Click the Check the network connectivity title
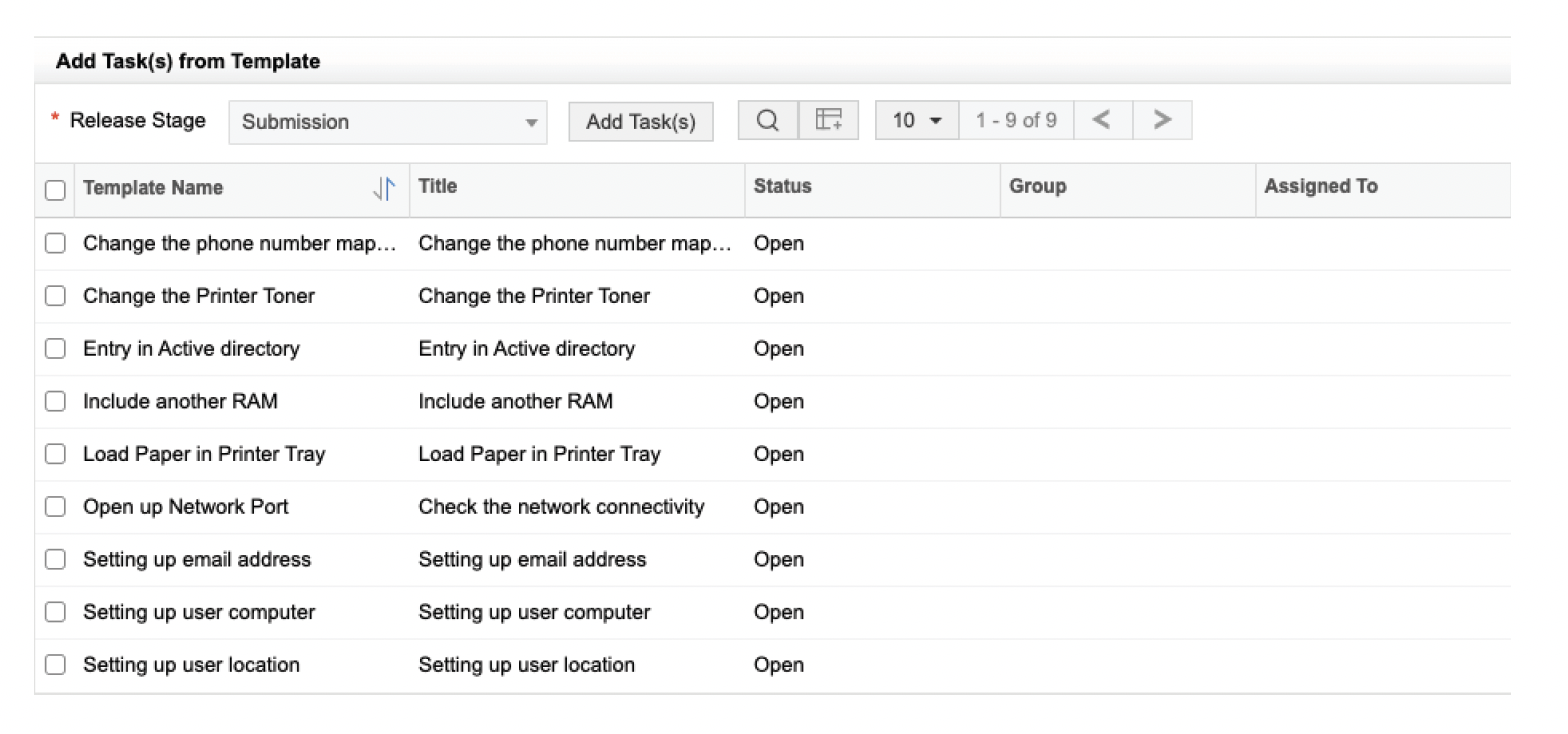The height and width of the screenshot is (734, 1568). pos(561,507)
